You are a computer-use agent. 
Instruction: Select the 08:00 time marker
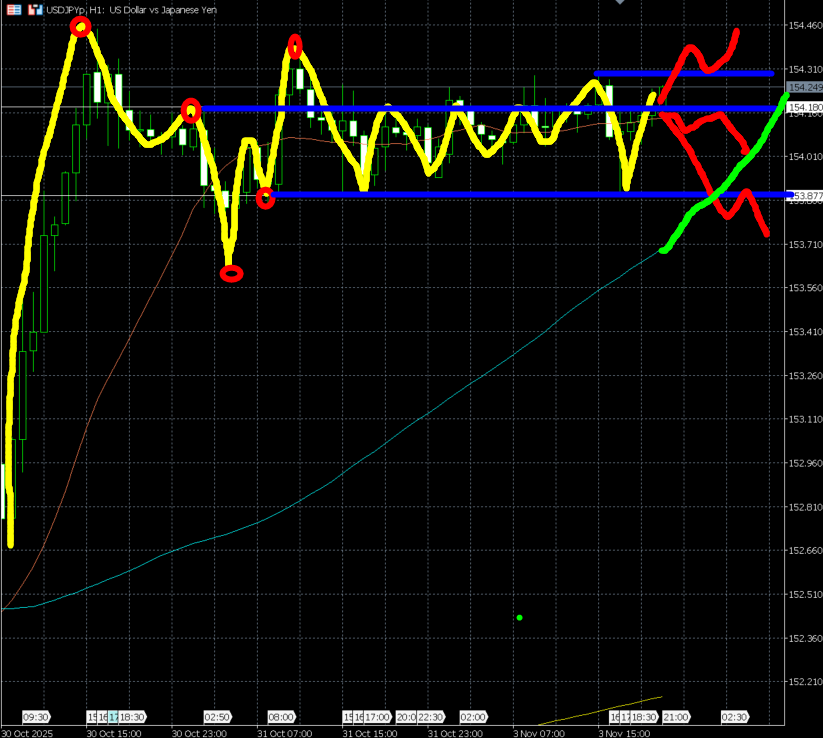pyautogui.click(x=281, y=717)
